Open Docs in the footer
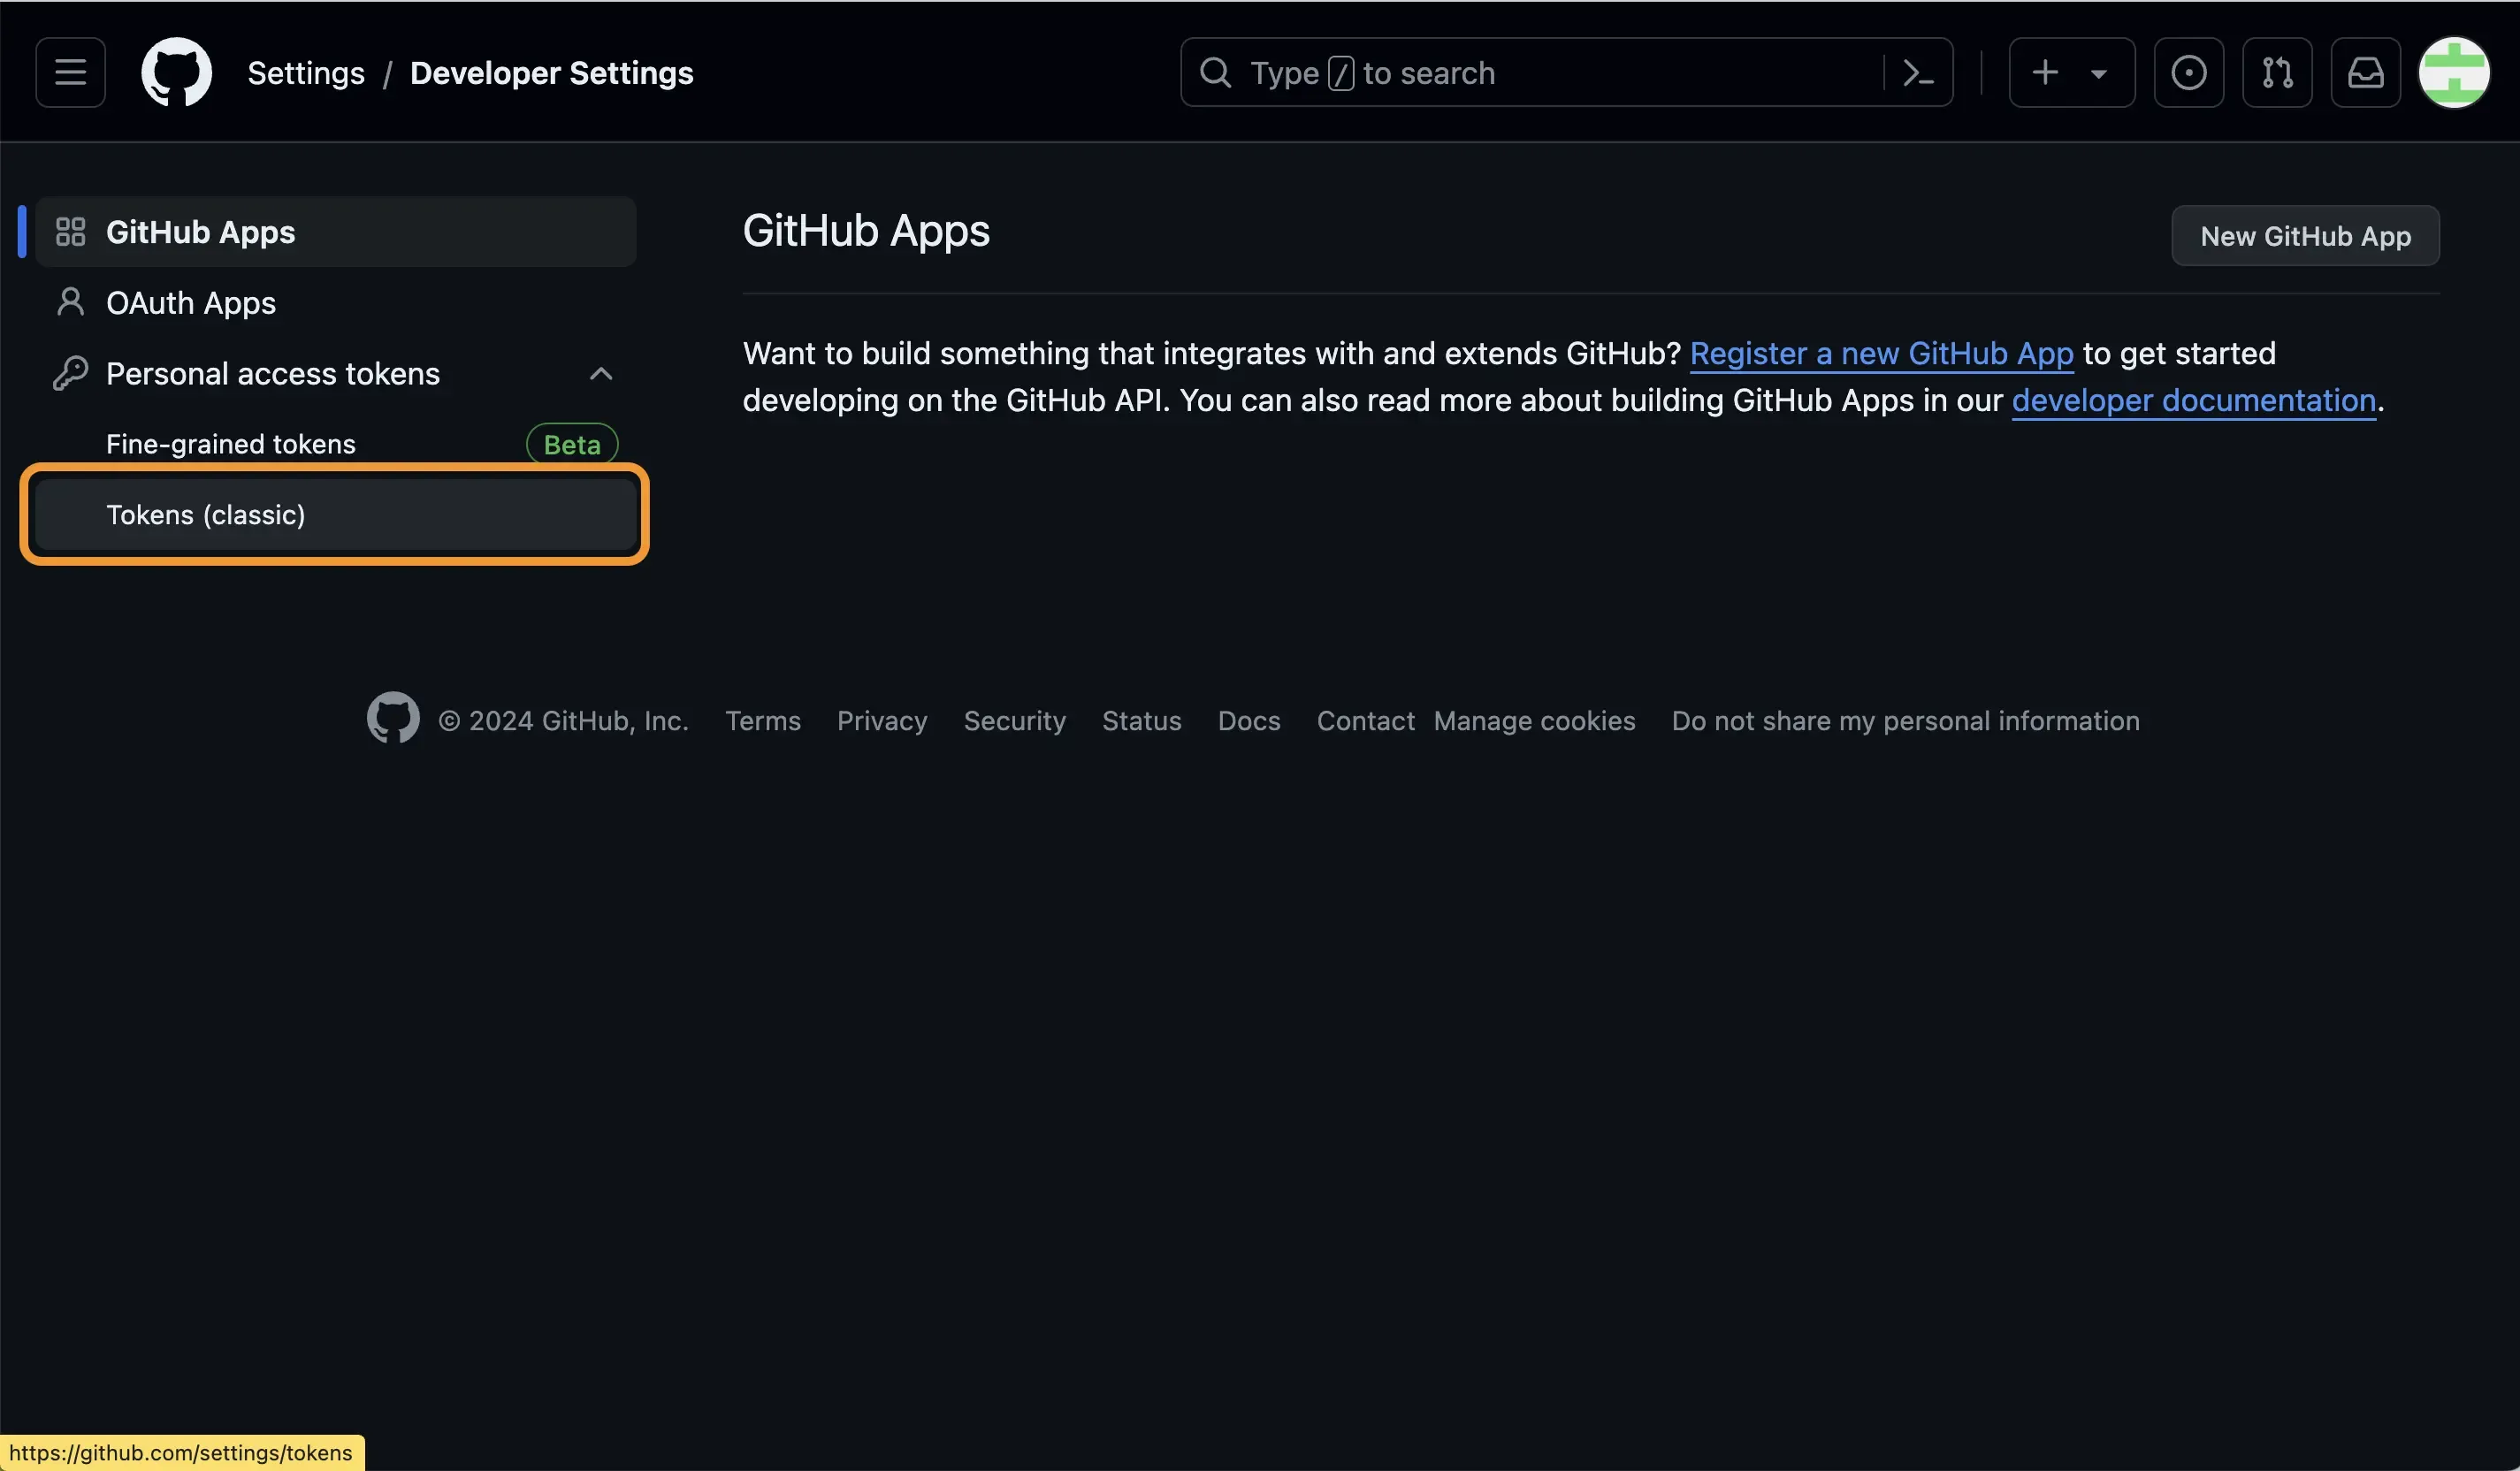 [1248, 720]
